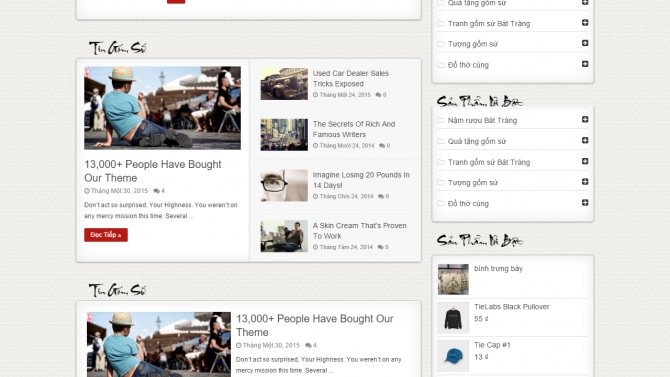Click clock icon beside Tháng Tám 24, 2014
670x377 pixels.
[315, 247]
